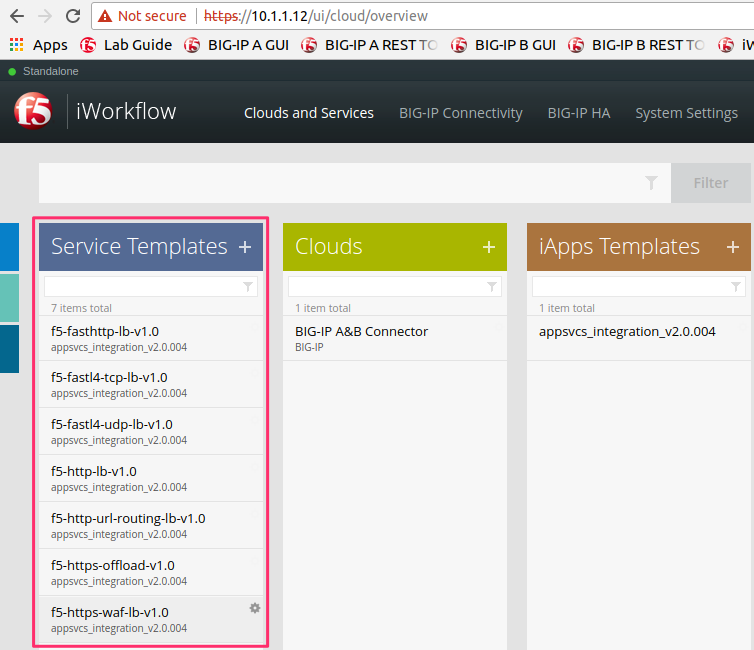The image size is (754, 650).
Task: Click the browser forward arrow
Action: [x=45, y=16]
